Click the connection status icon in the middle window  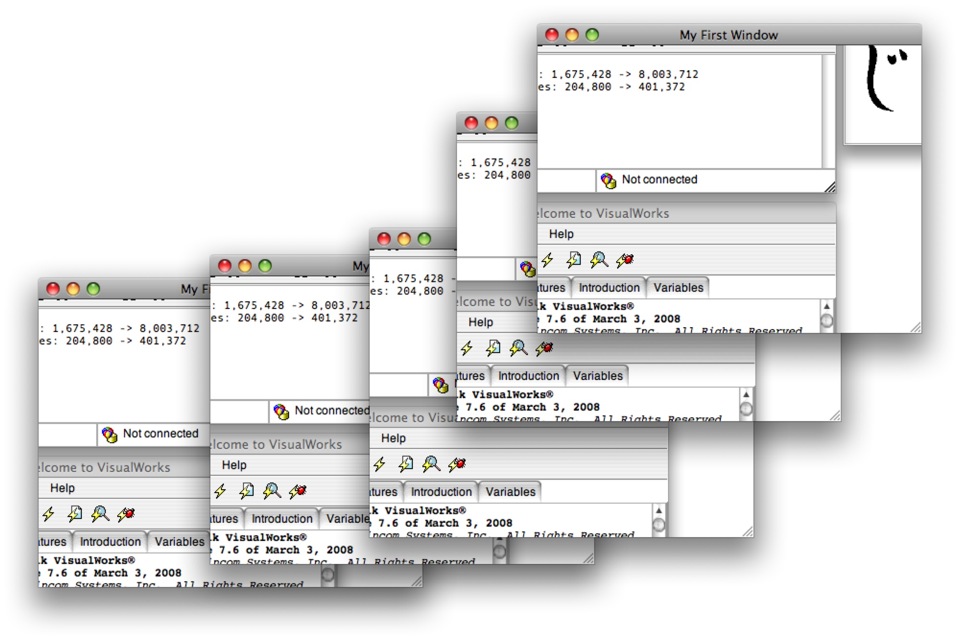pos(440,385)
